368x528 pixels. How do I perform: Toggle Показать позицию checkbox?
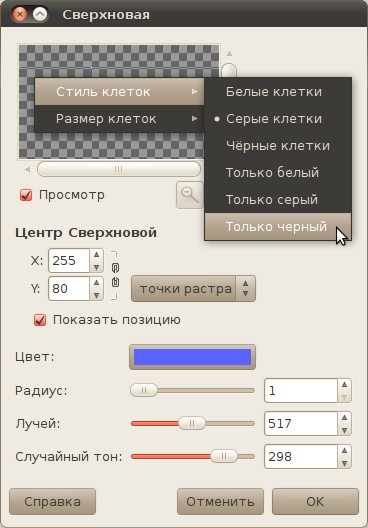tap(40, 320)
